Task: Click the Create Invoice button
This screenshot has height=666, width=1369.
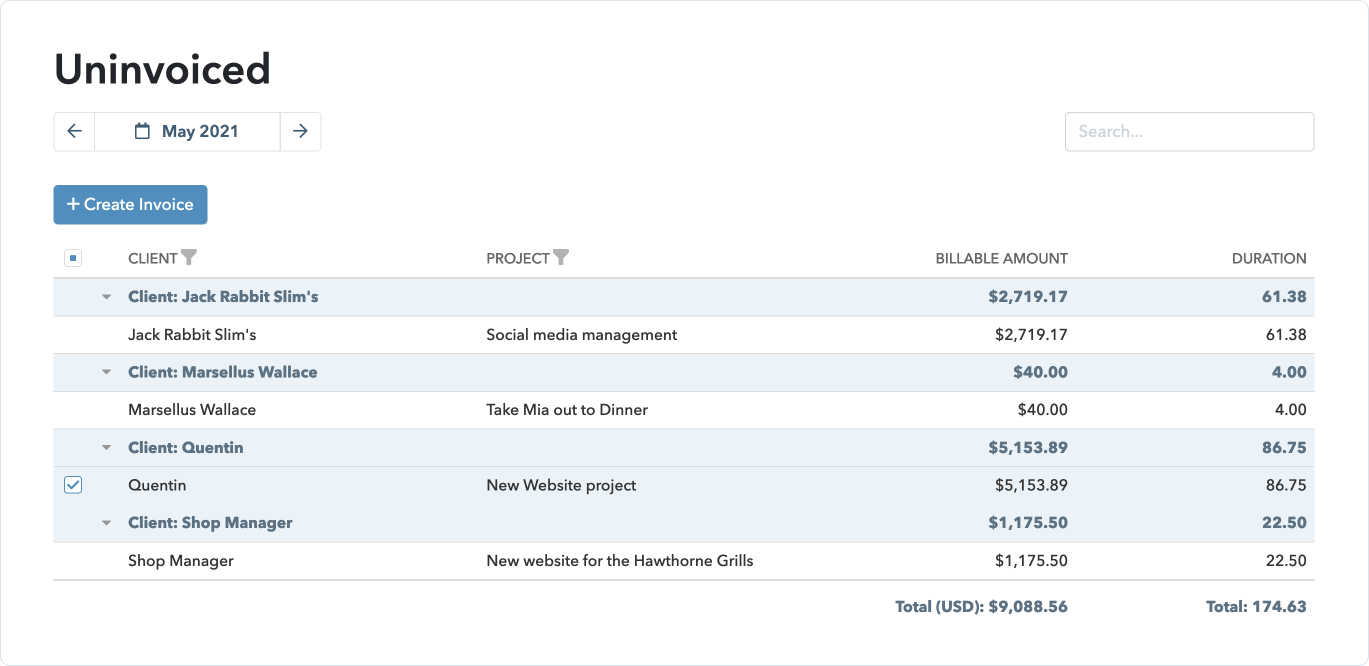Action: point(130,204)
